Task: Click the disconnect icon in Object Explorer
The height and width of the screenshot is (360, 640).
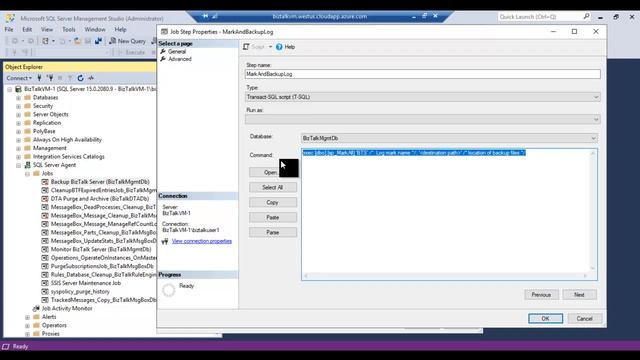Action: pyautogui.click(x=50, y=78)
